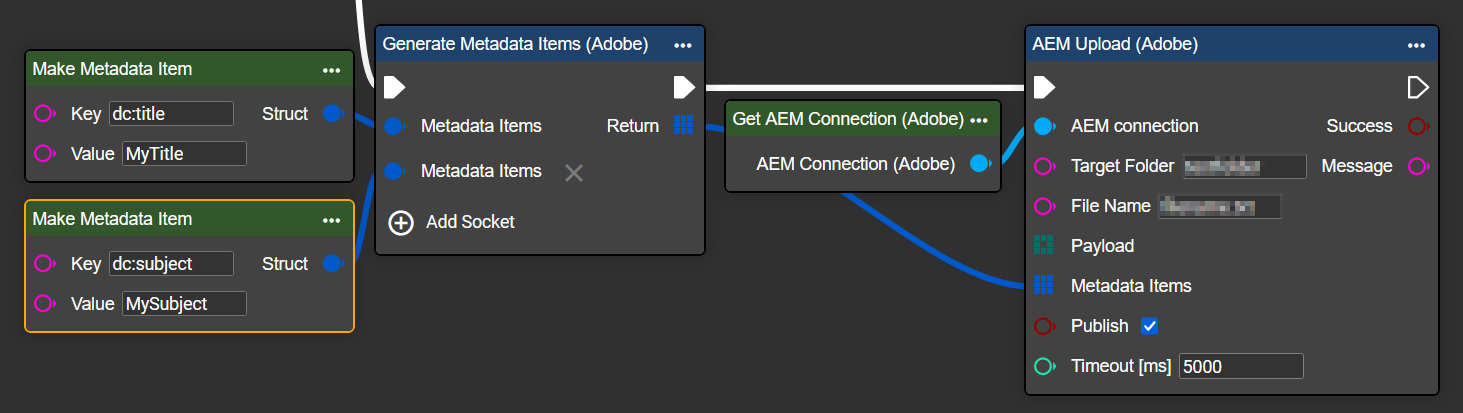Toggle the Publish checkbox
Screen dimensions: 1463x413
tap(1150, 326)
